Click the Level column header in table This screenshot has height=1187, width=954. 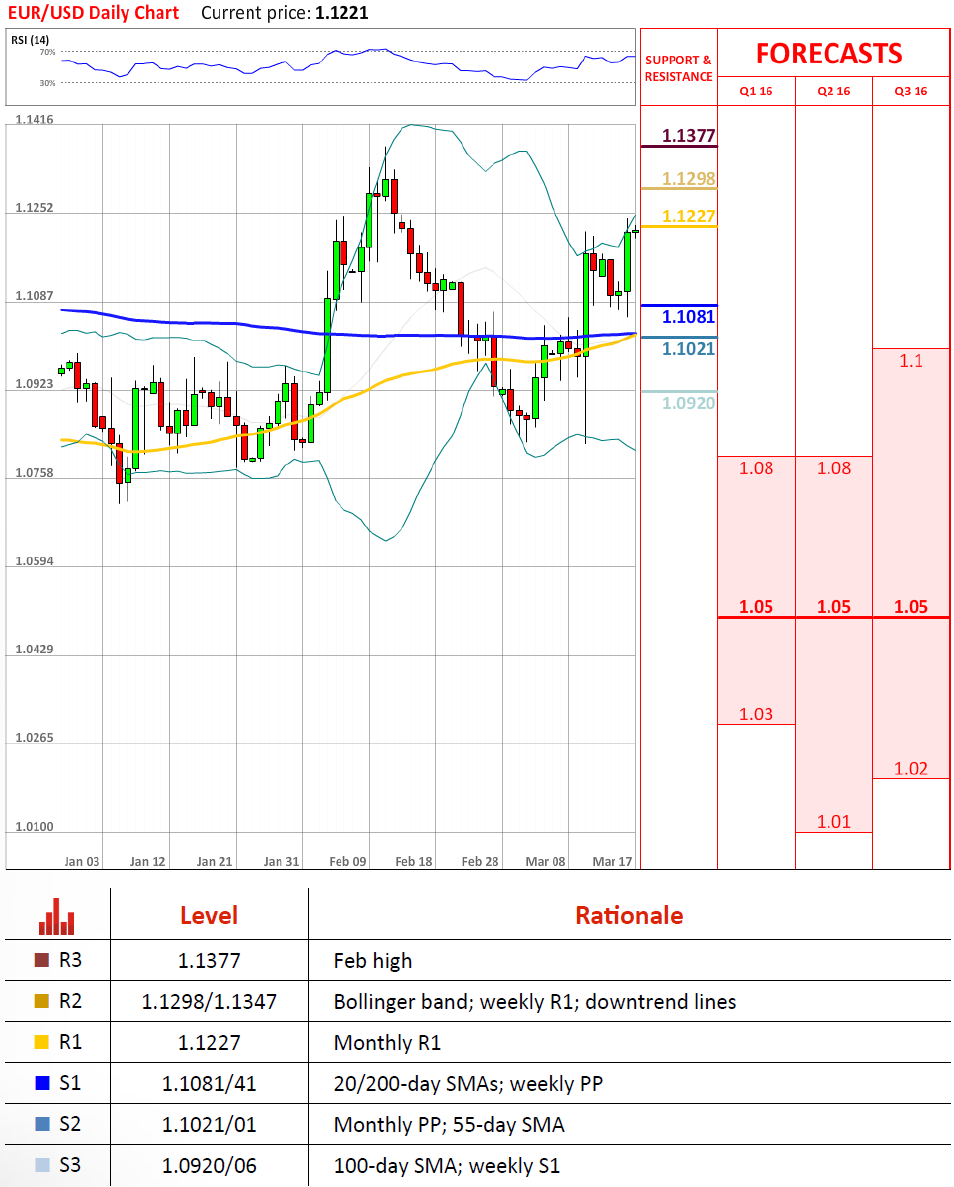point(209,915)
